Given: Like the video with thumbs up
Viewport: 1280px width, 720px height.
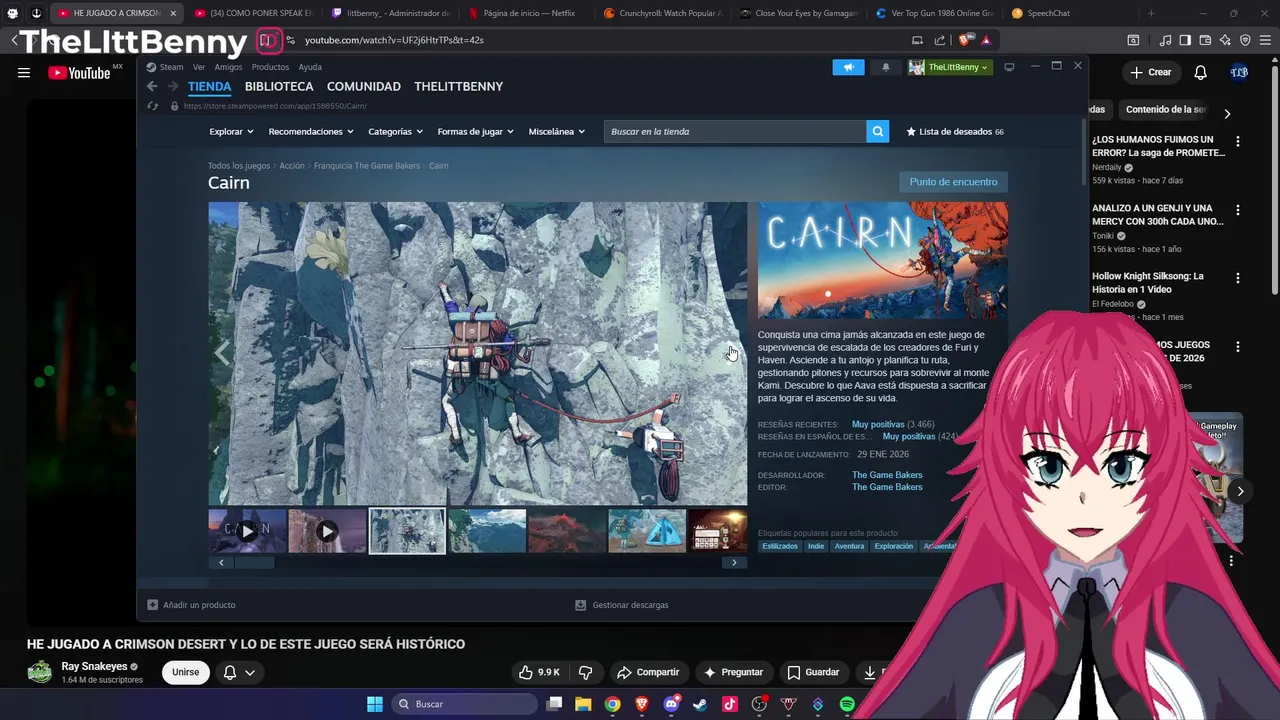Looking at the screenshot, I should 539,672.
